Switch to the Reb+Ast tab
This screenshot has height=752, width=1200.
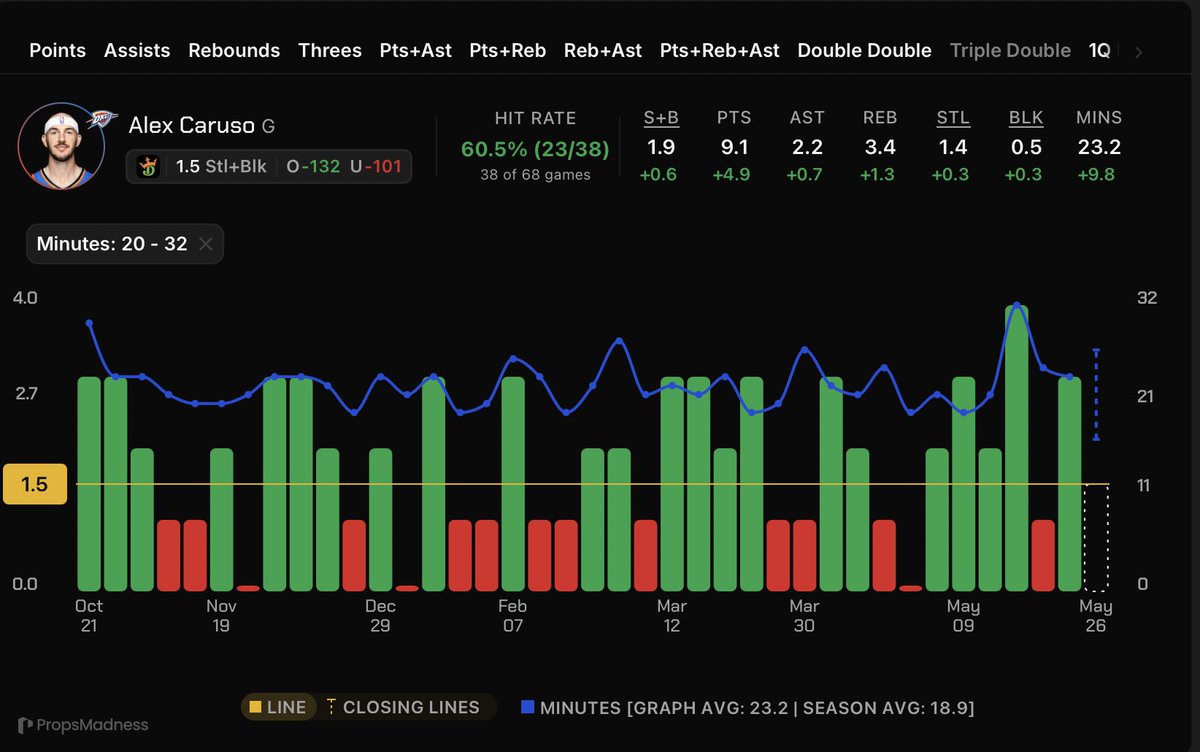pyautogui.click(x=603, y=50)
